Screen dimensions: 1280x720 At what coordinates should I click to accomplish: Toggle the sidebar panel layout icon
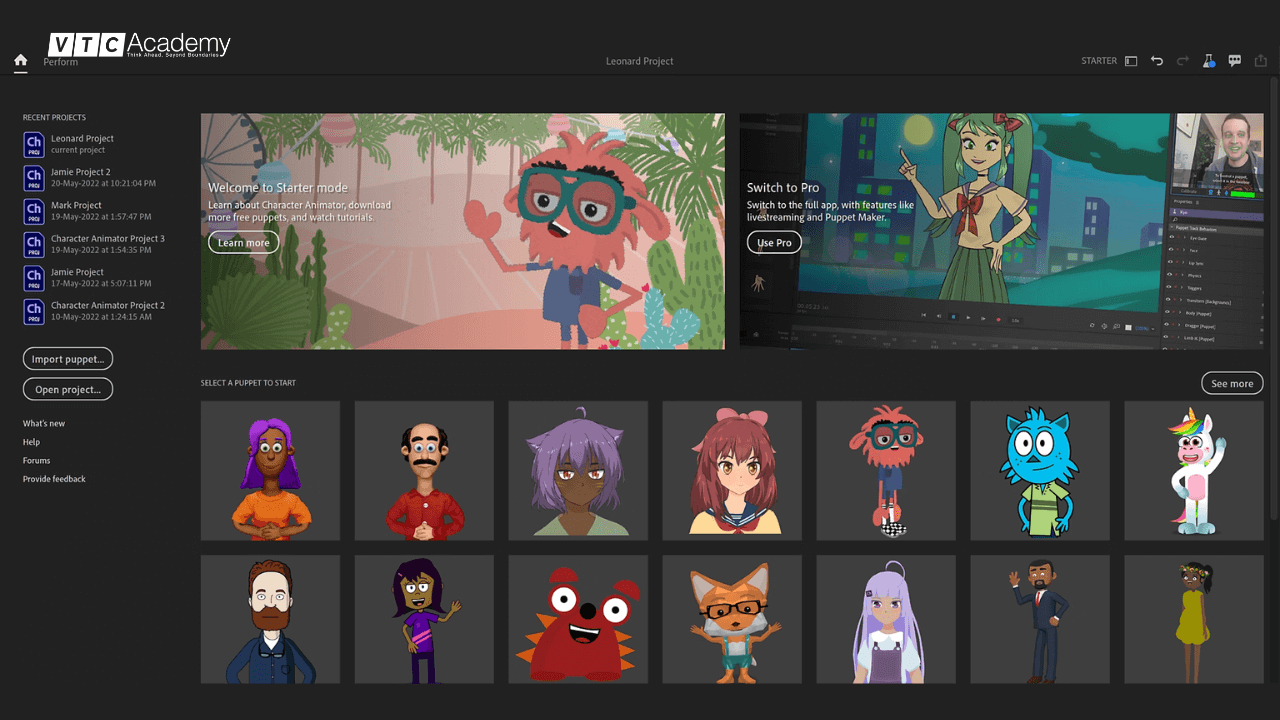[1130, 60]
